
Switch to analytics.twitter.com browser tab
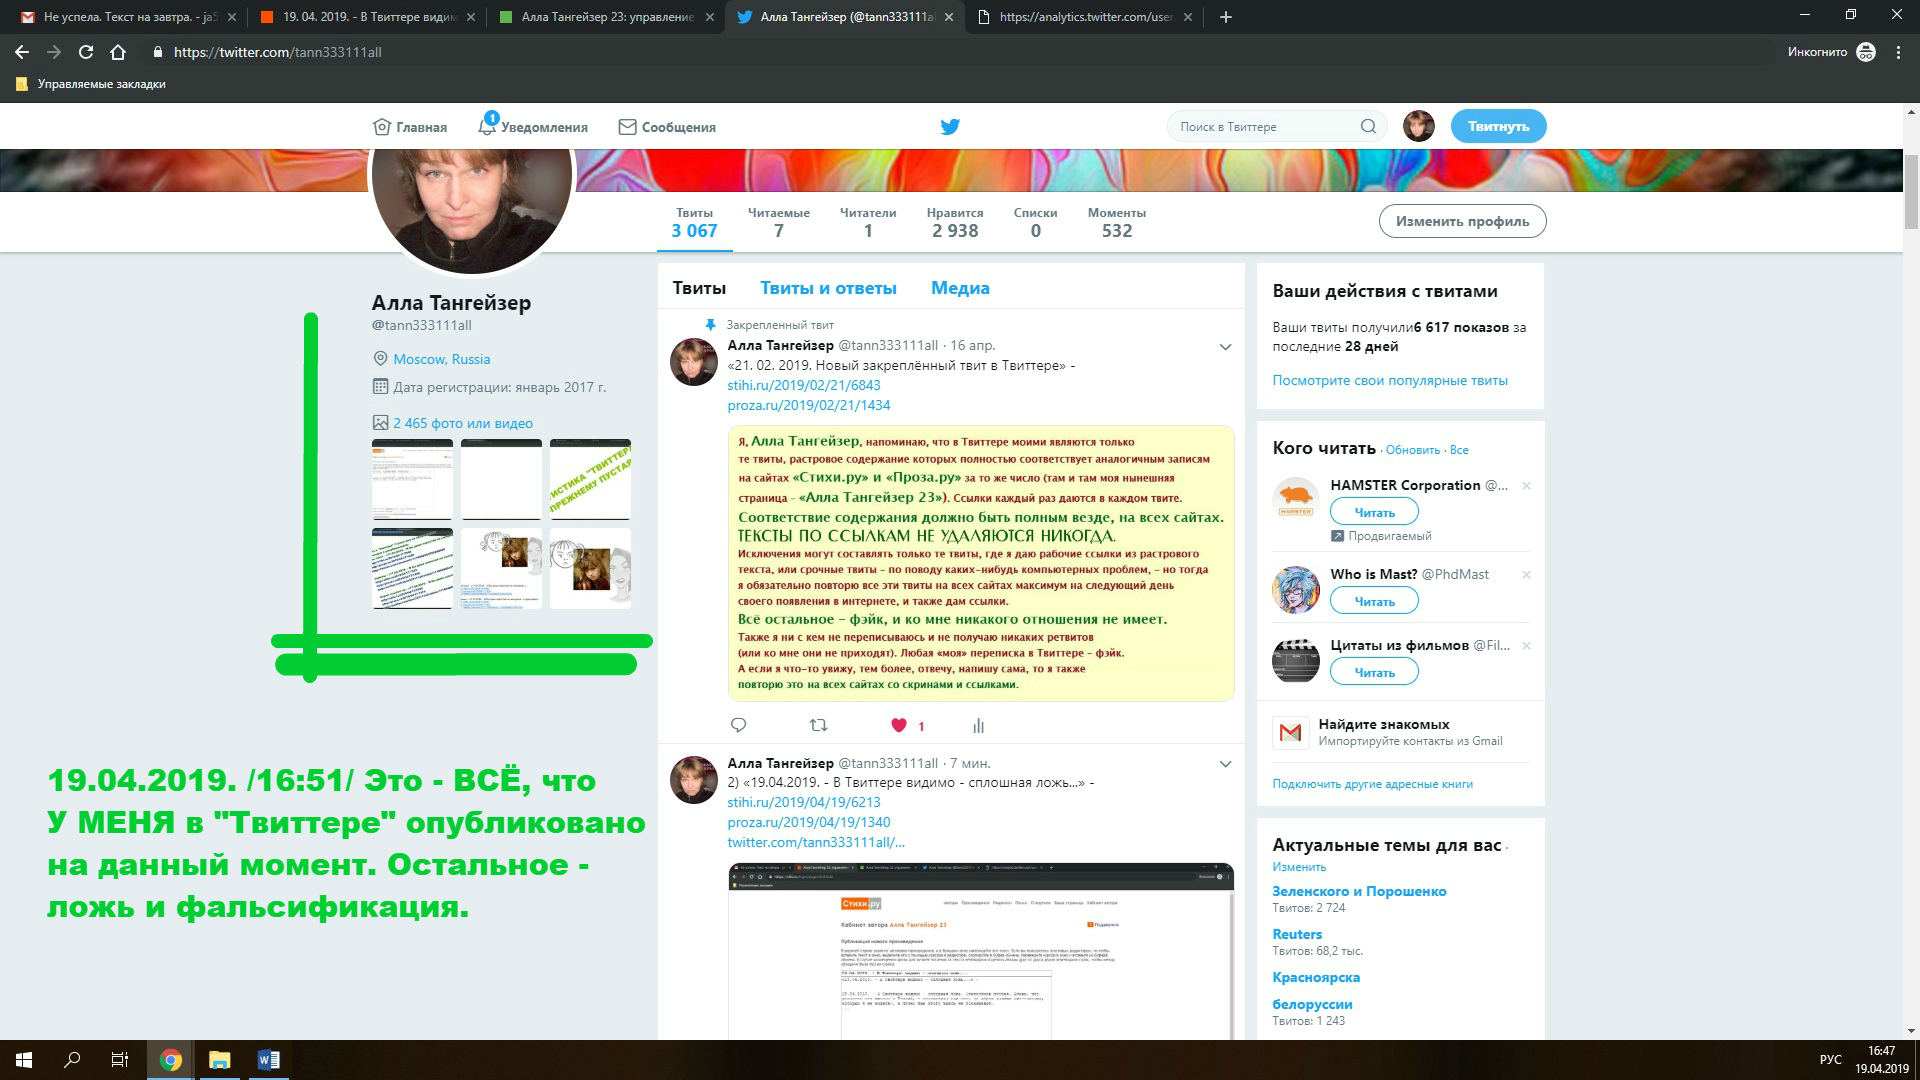coord(1085,17)
